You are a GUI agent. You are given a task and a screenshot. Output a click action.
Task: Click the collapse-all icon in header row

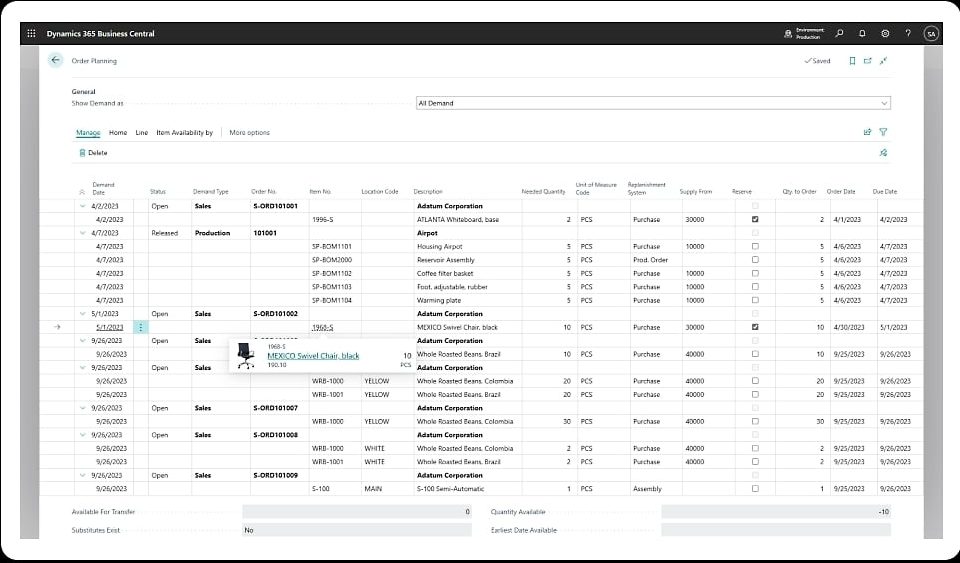(x=82, y=192)
